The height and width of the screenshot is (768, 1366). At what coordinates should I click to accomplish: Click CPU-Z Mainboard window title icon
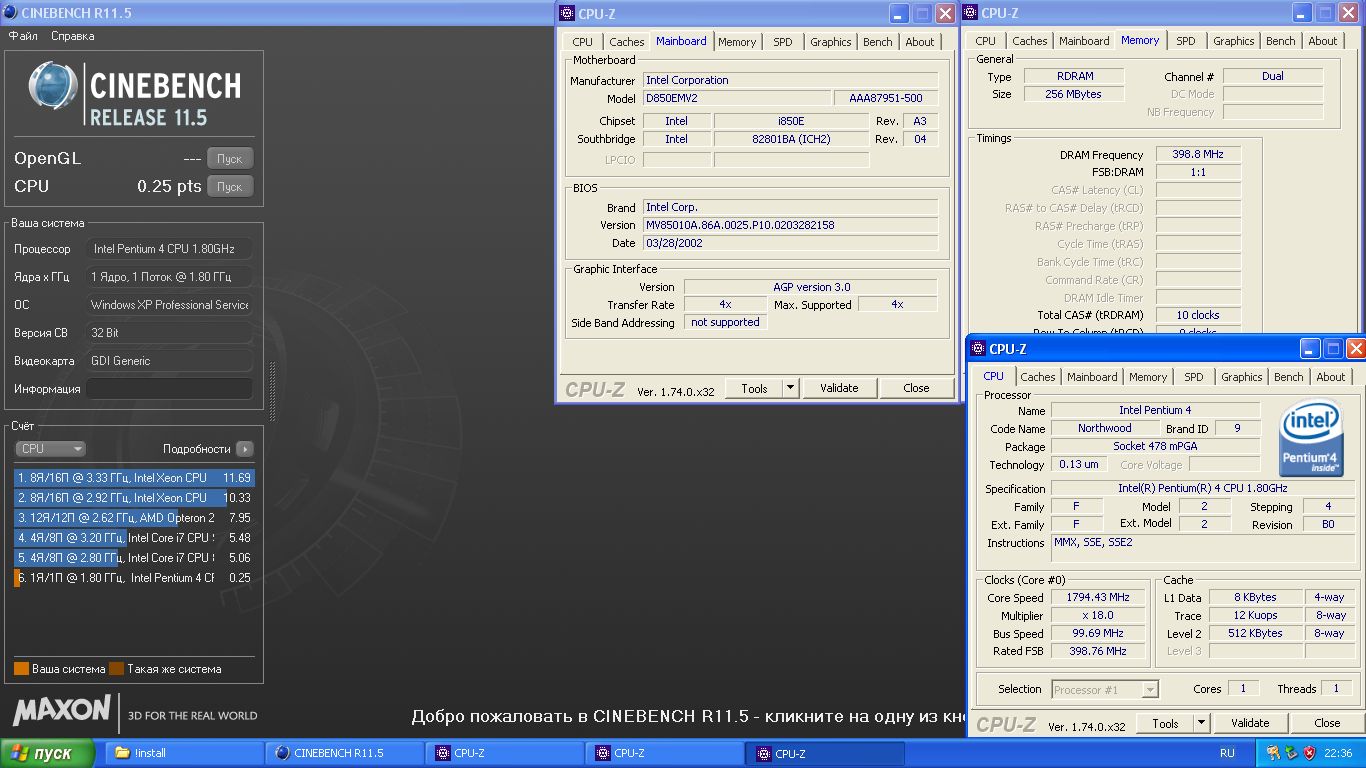coord(567,13)
